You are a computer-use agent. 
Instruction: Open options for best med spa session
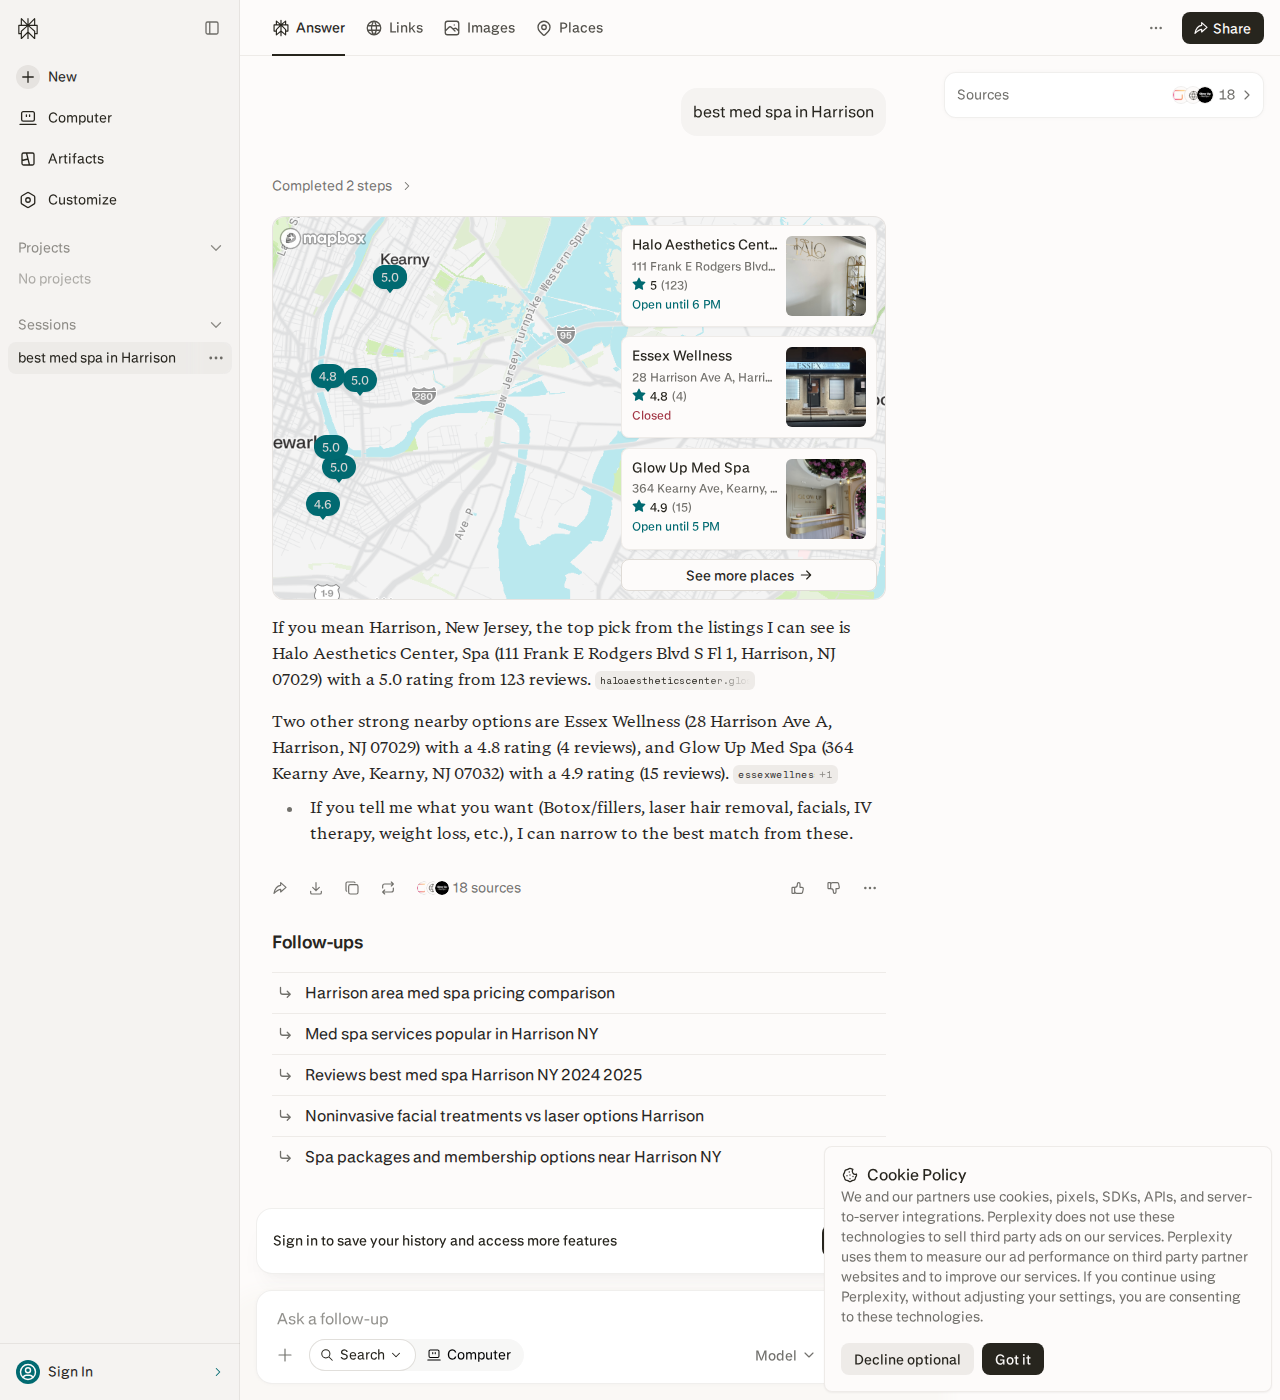(x=216, y=358)
